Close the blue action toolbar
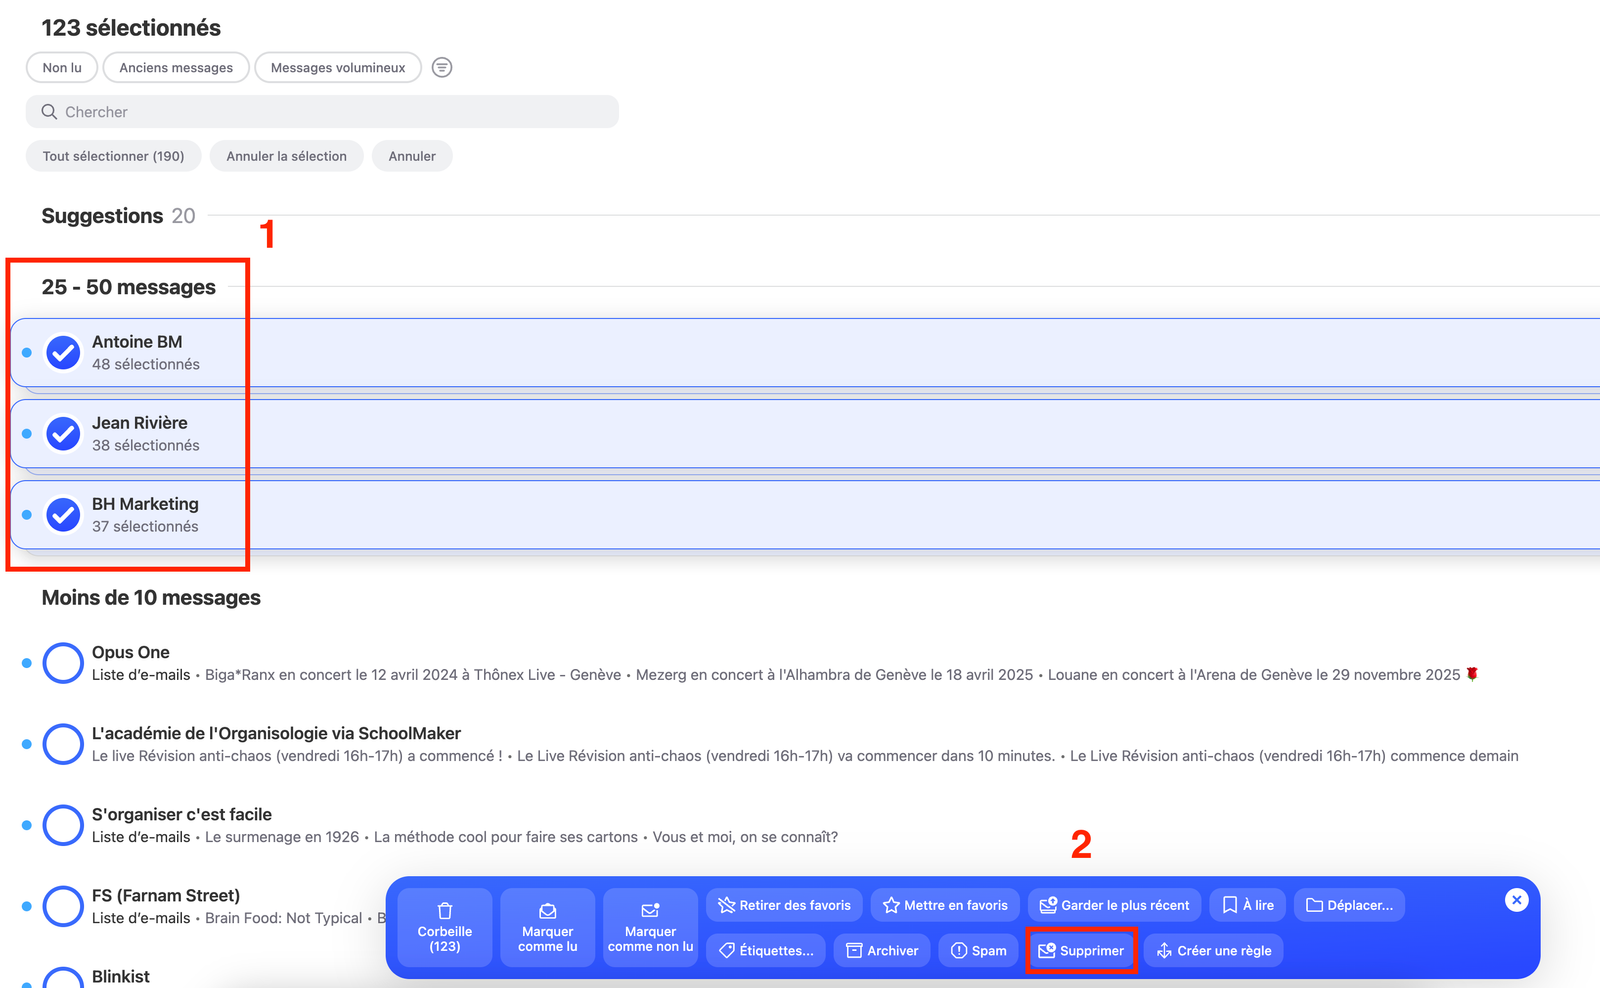This screenshot has width=1600, height=988. pyautogui.click(x=1516, y=900)
